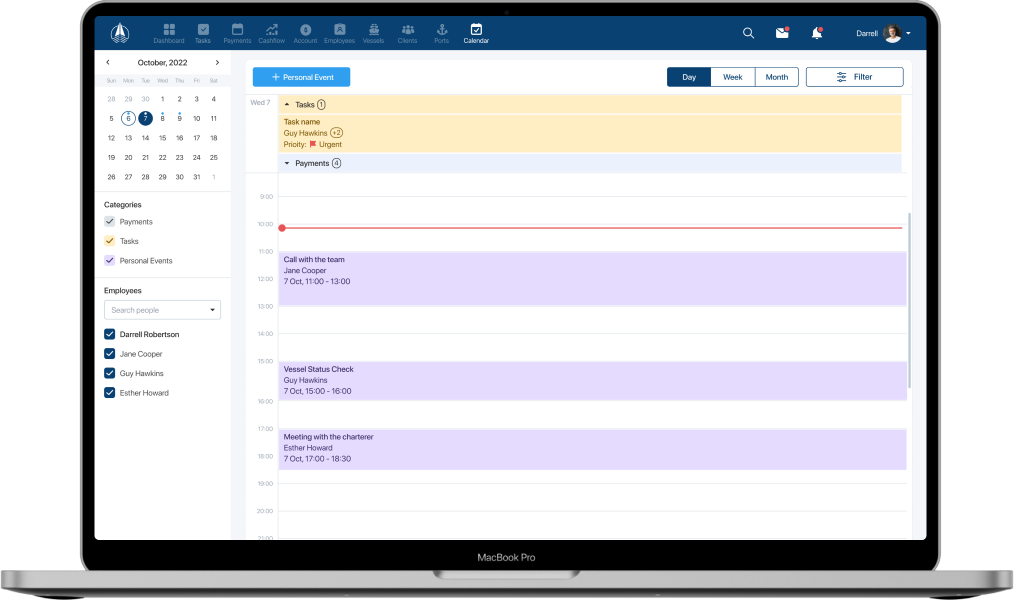Select October 20 in mini calendar
This screenshot has width=1014, height=600.
pos(128,157)
